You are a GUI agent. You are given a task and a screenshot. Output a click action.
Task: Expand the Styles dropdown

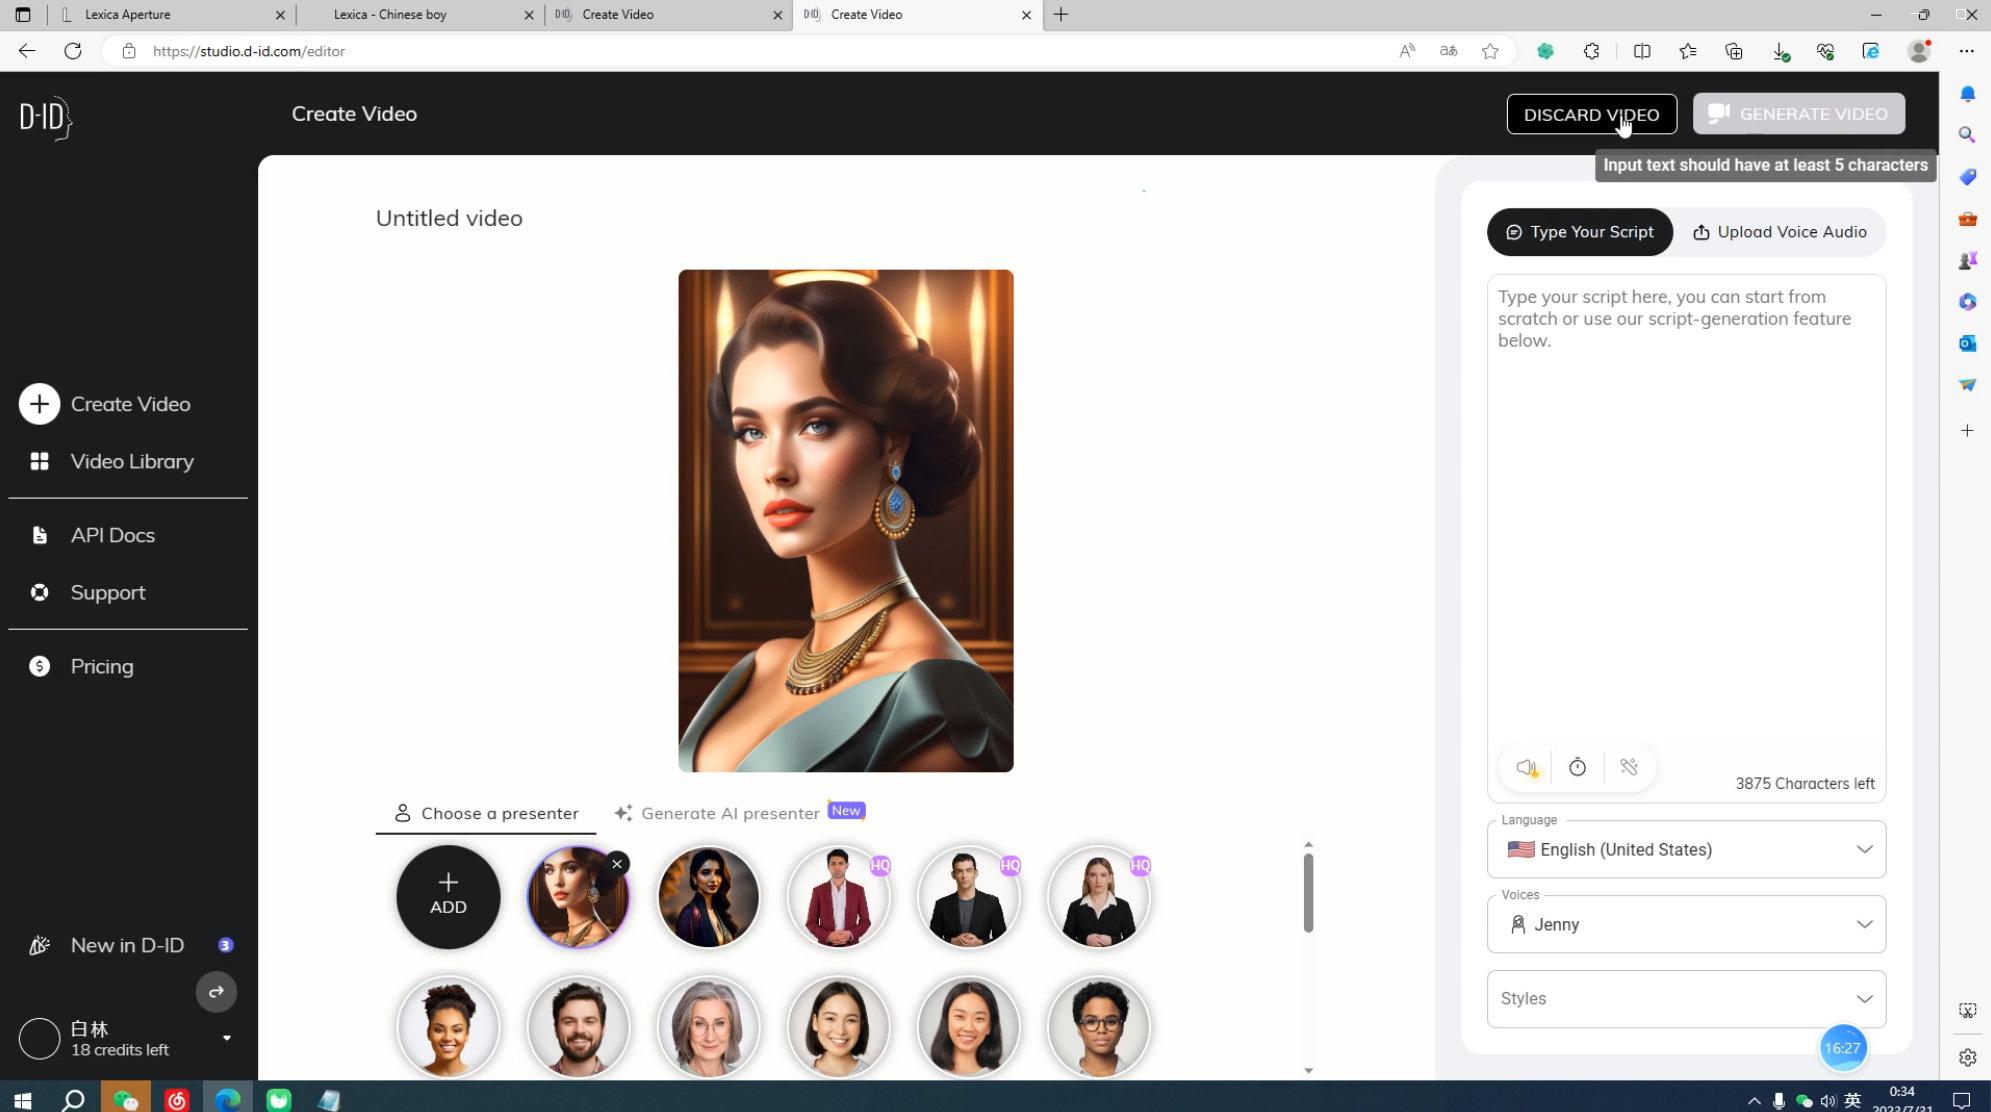pos(1686,999)
